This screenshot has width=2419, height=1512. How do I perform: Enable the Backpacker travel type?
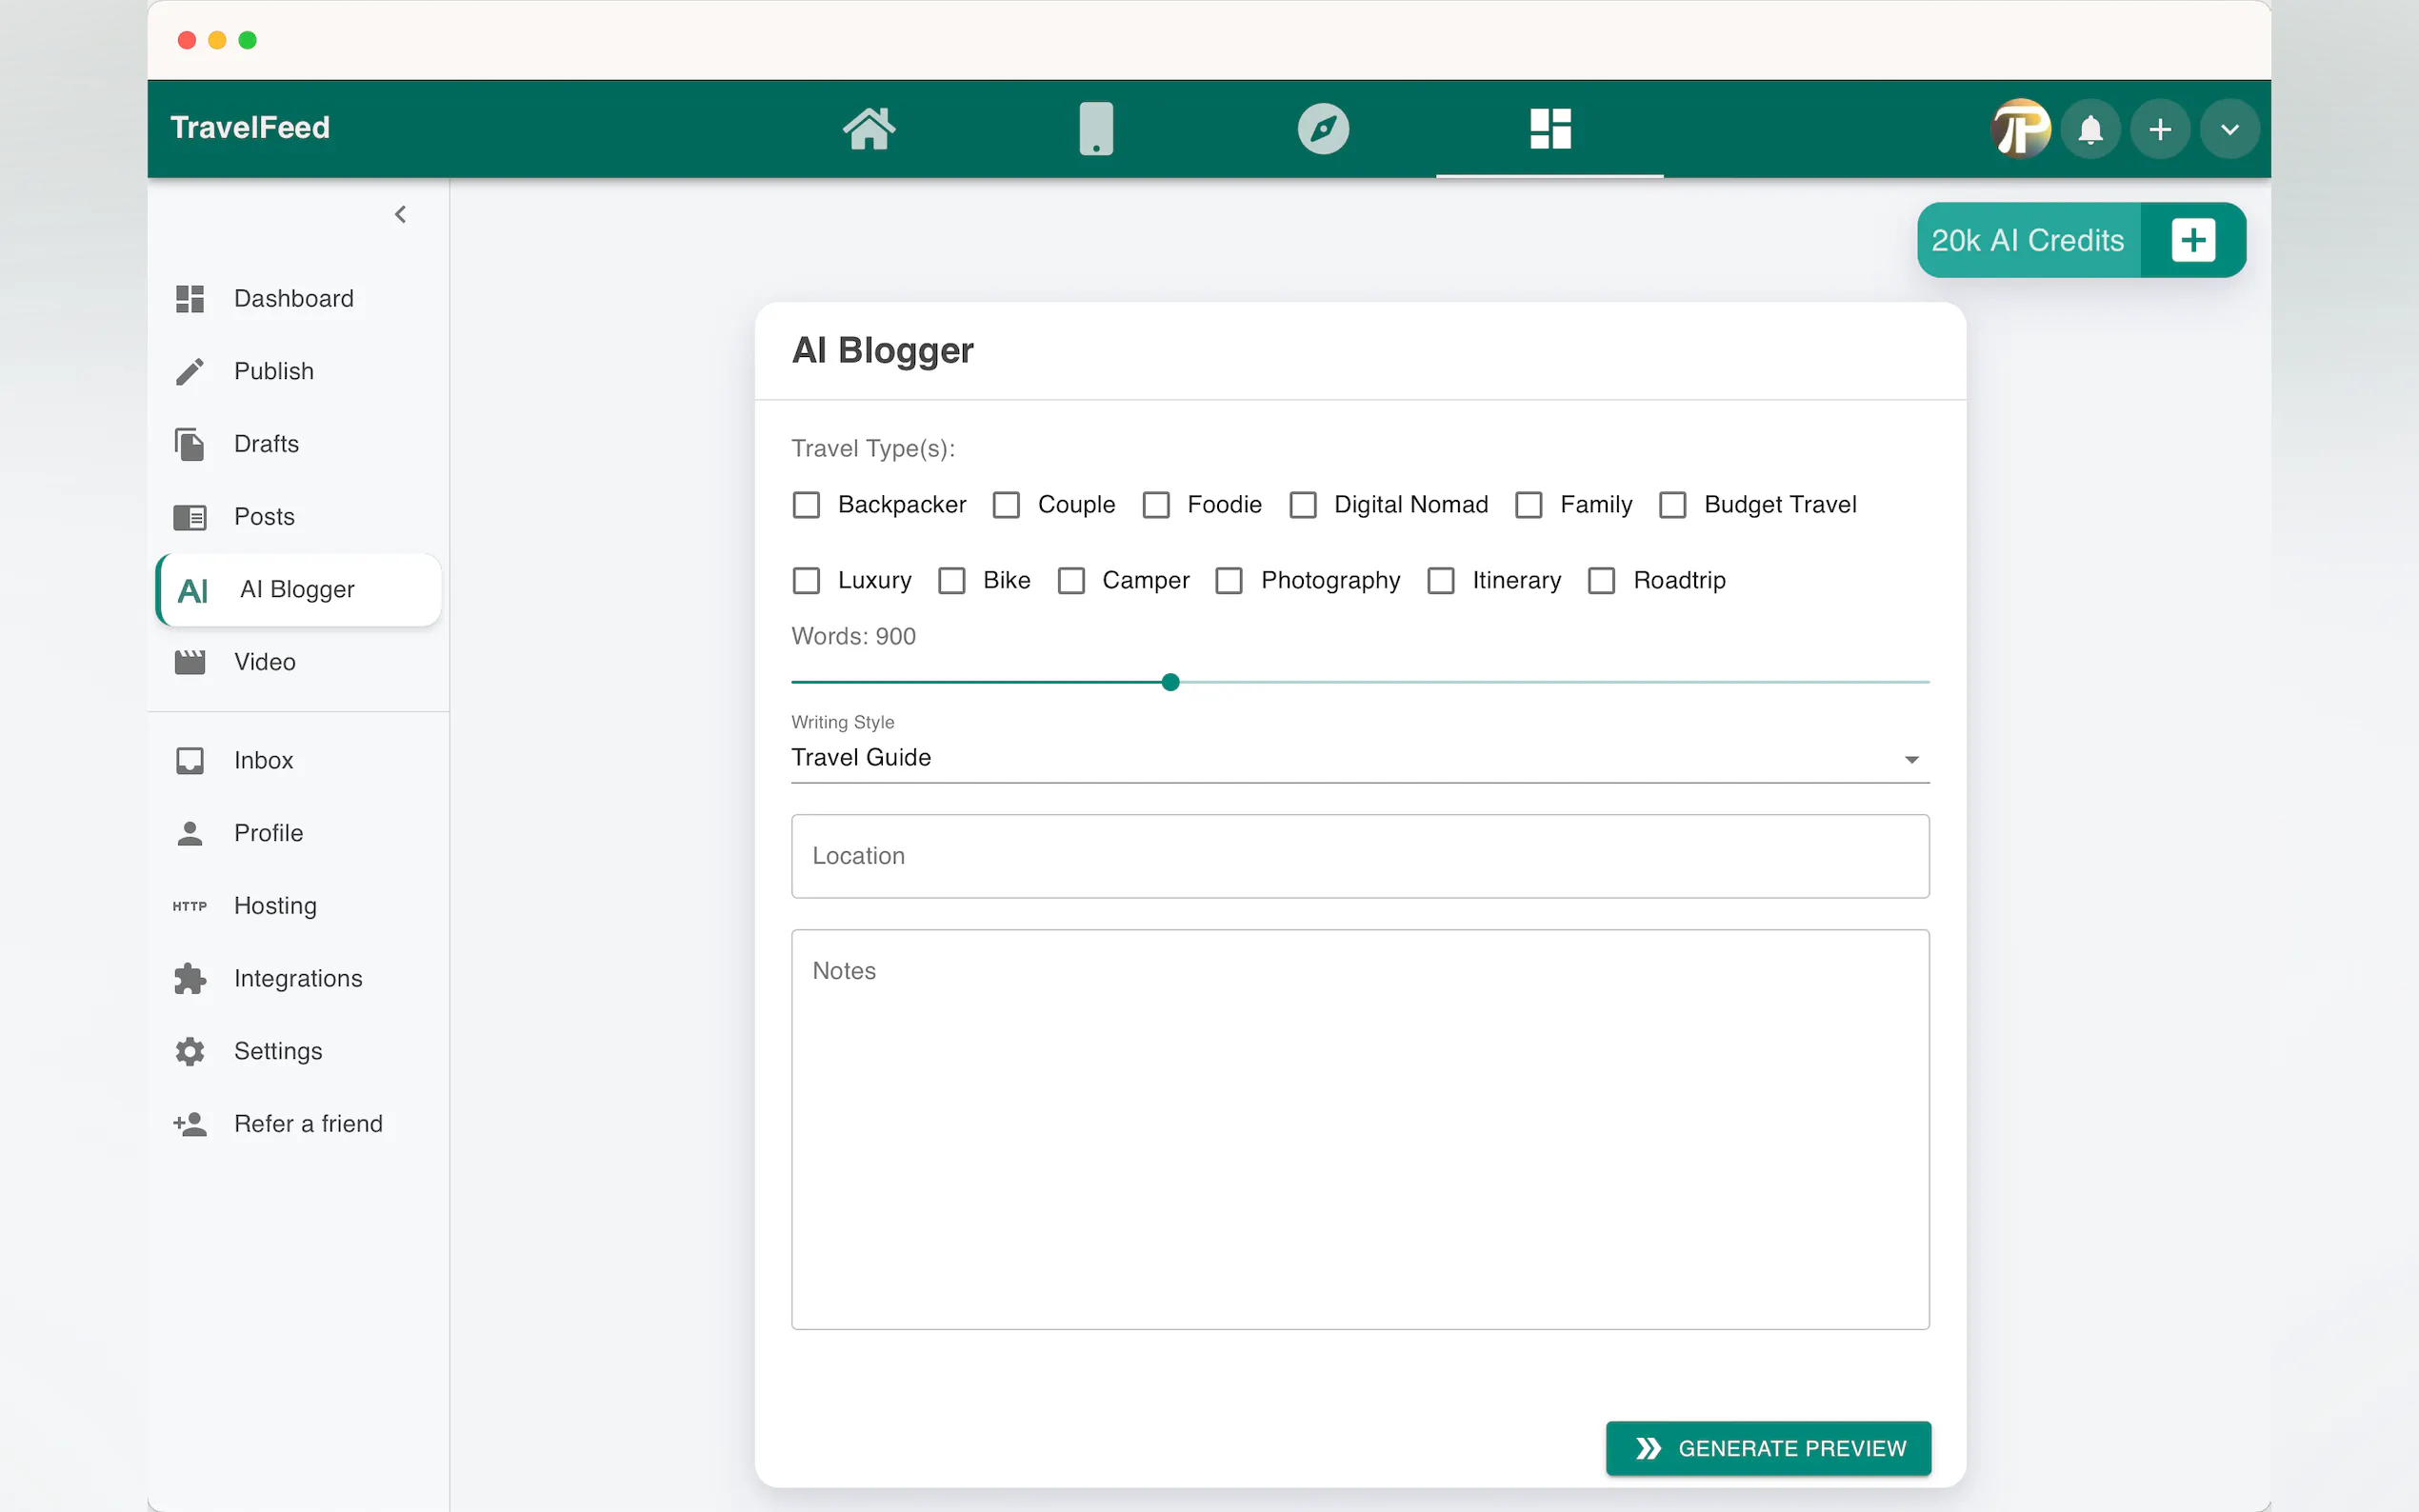click(x=806, y=505)
